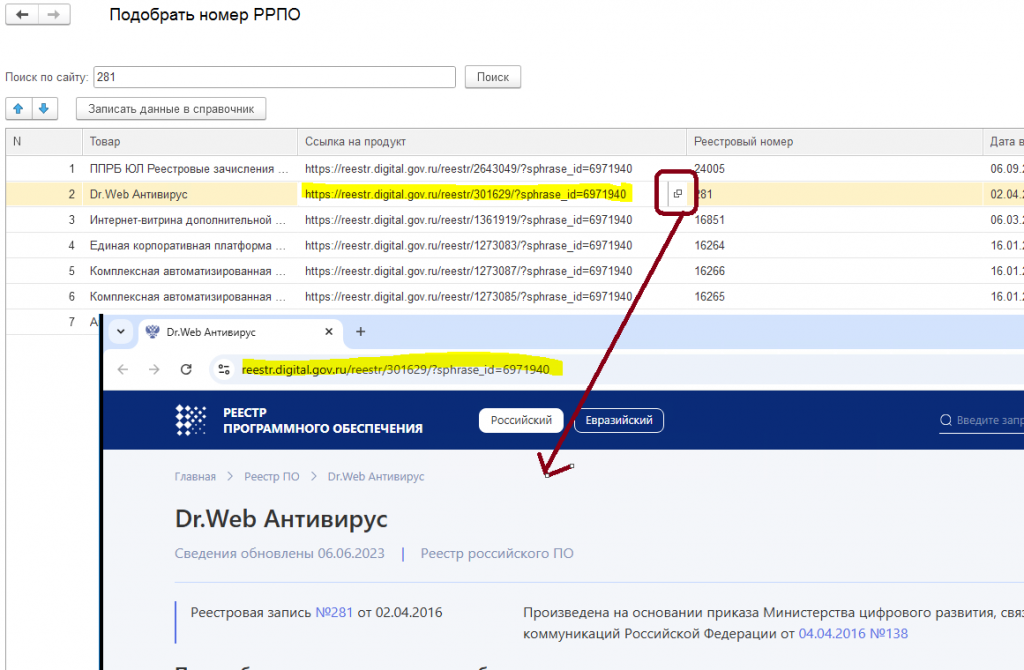The width and height of the screenshot is (1024, 670).
Task: Focus the Поиск по сайту field
Action: (274, 77)
